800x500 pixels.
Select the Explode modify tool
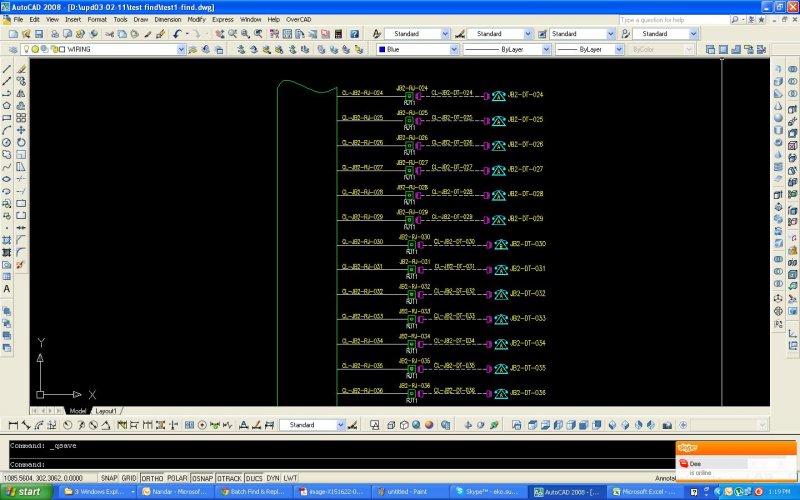pyautogui.click(x=21, y=265)
